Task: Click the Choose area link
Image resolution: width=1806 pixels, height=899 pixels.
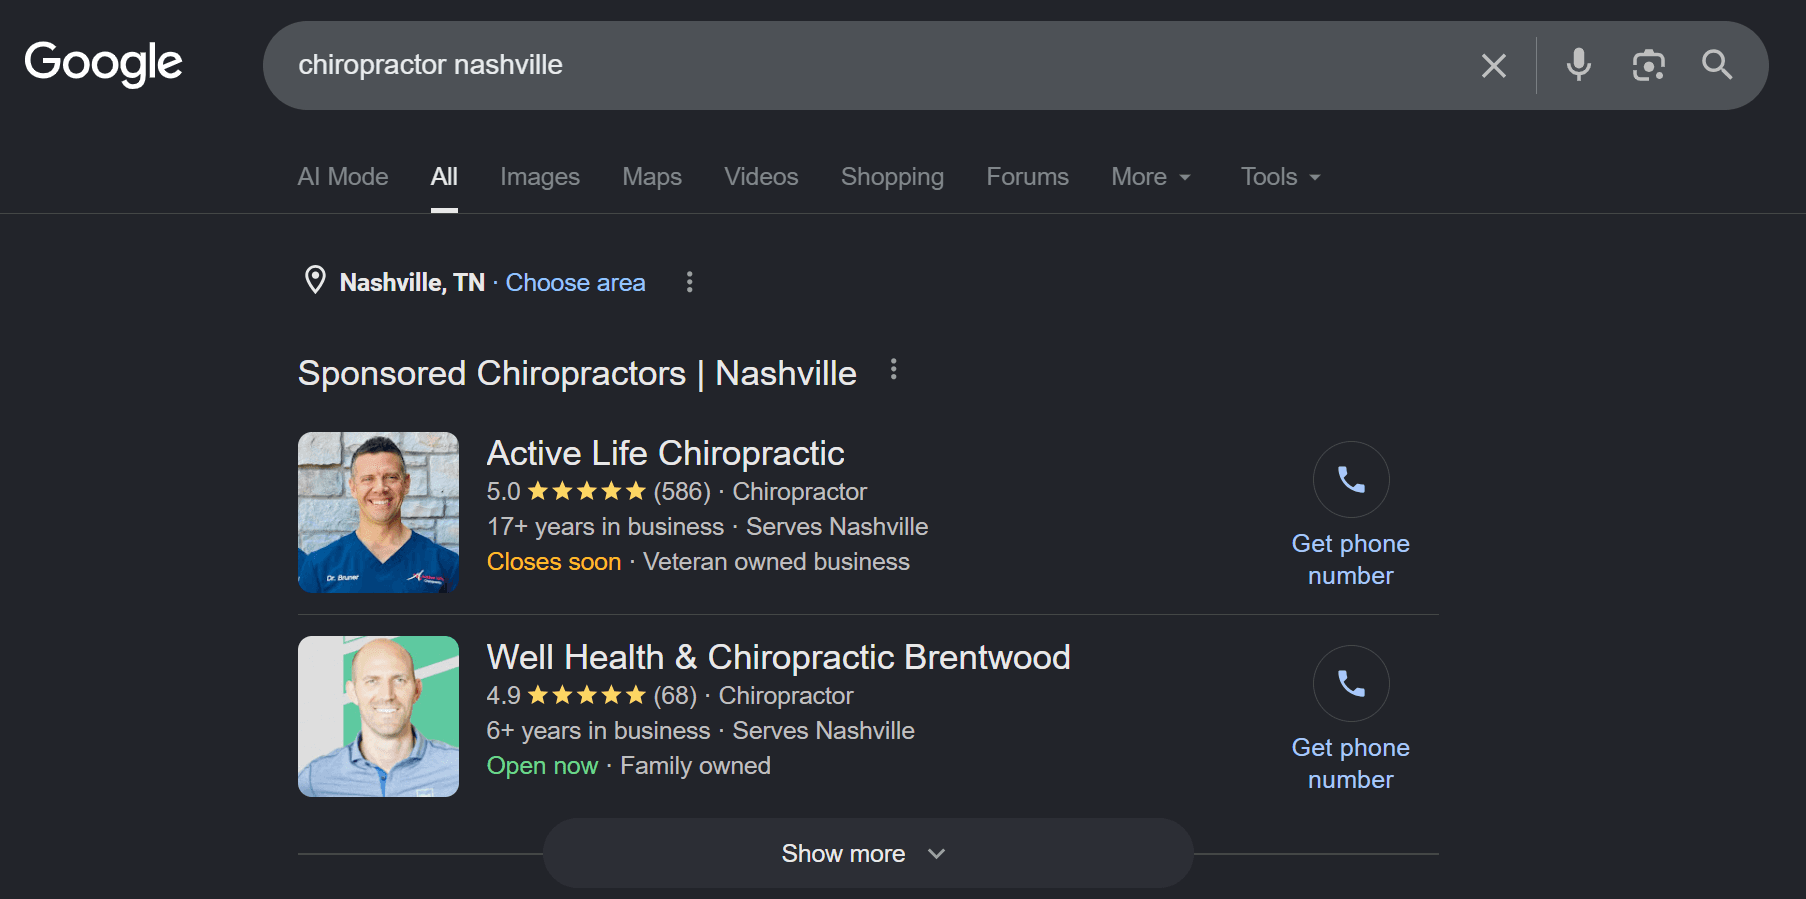Action: coord(575,283)
